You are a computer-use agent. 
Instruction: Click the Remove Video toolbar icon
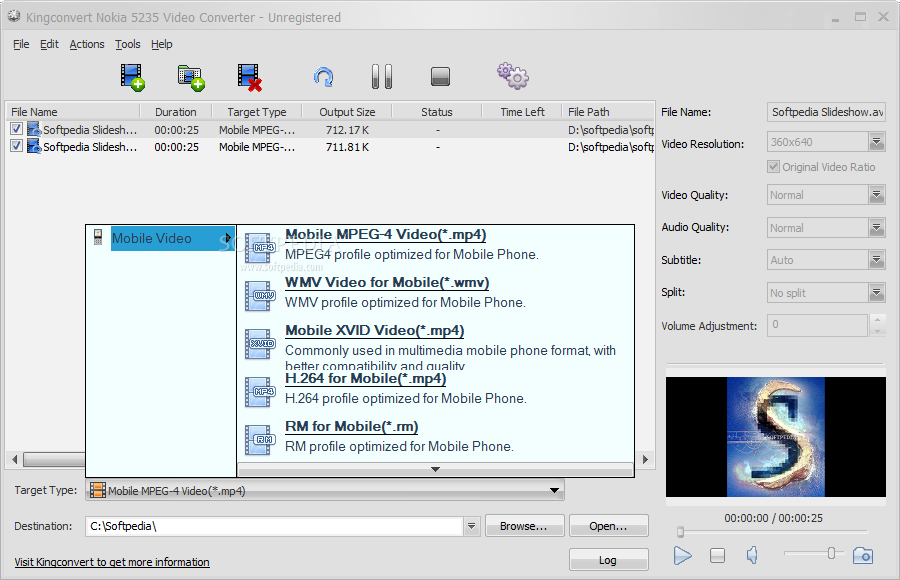(x=250, y=78)
